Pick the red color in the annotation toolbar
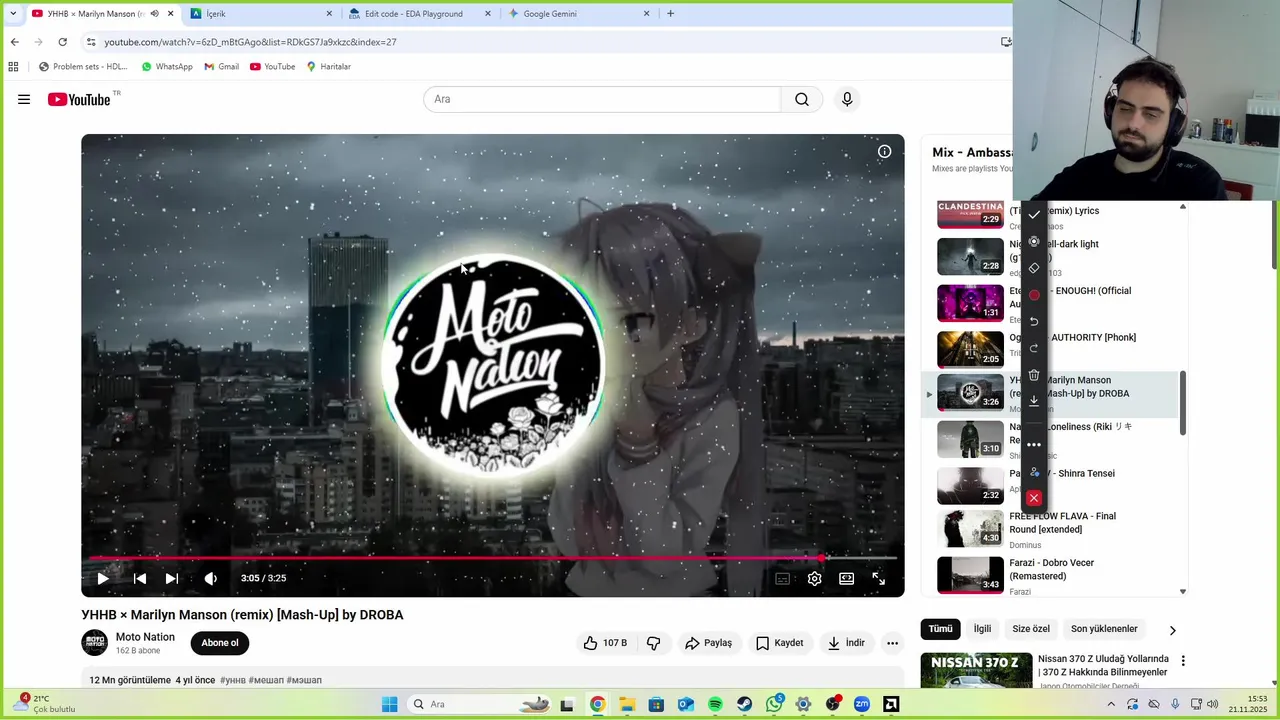This screenshot has width=1280, height=720. pyautogui.click(x=1034, y=295)
